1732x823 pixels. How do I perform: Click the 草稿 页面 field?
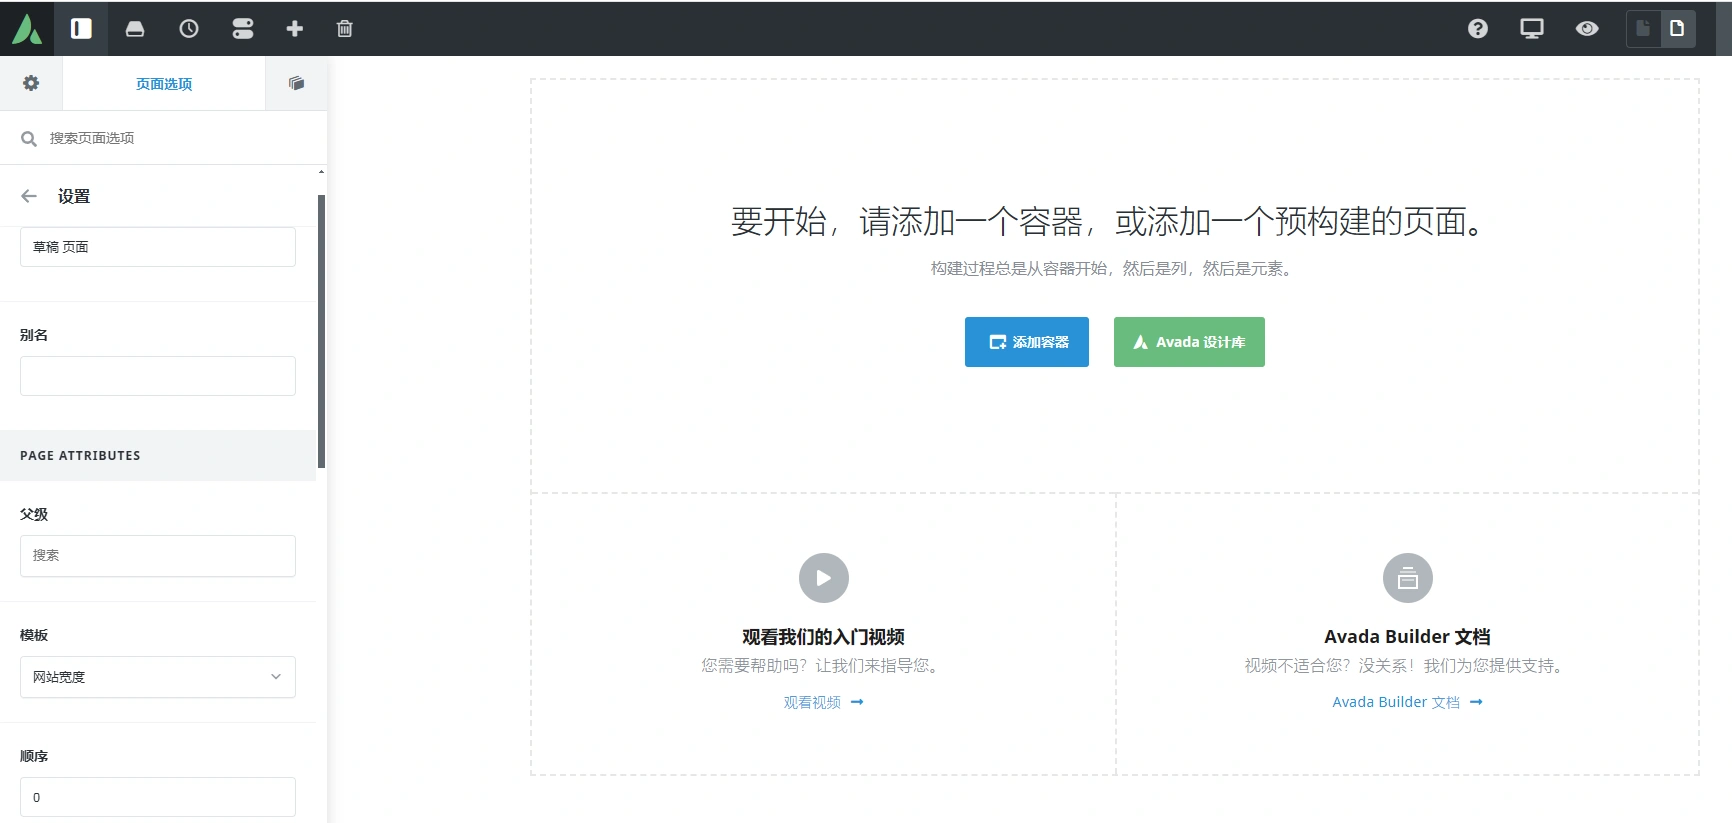tap(158, 247)
